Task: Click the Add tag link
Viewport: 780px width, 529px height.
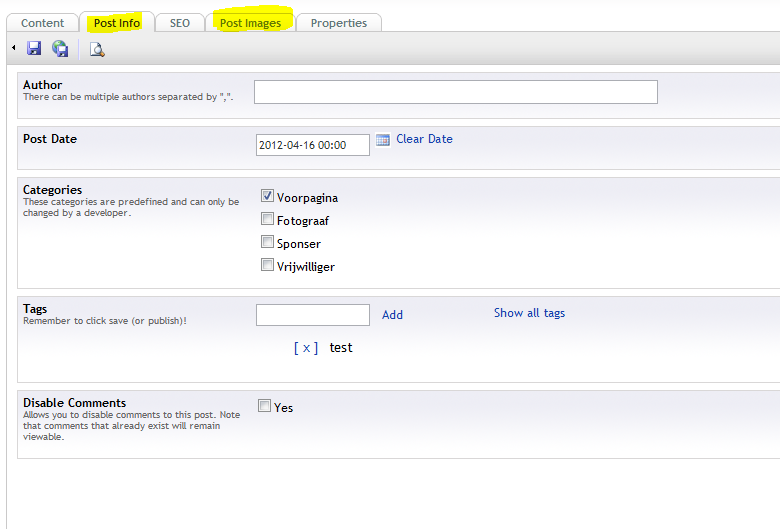Action: [x=392, y=315]
